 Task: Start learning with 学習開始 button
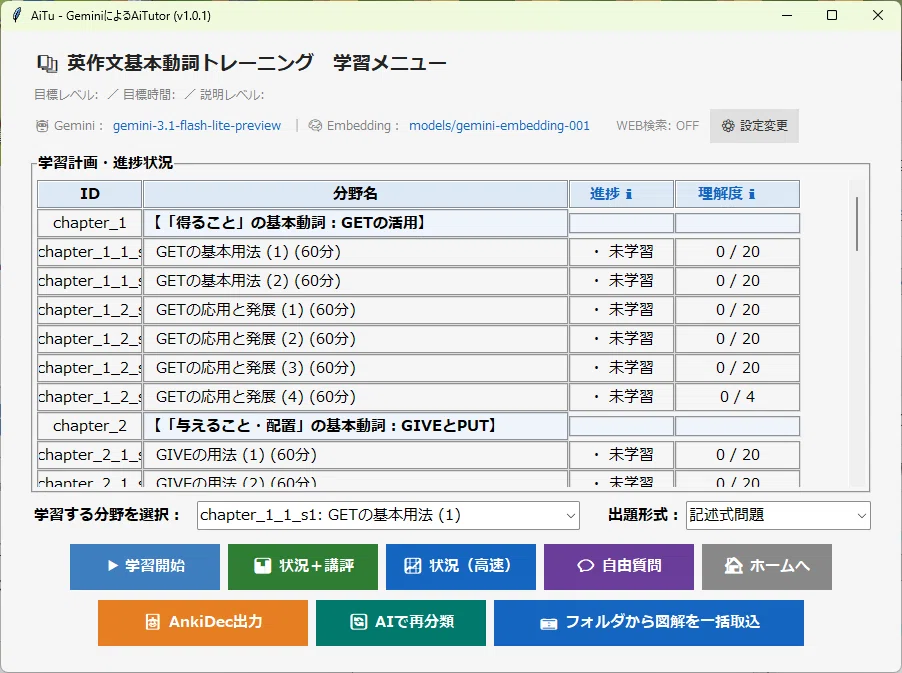(x=145, y=567)
